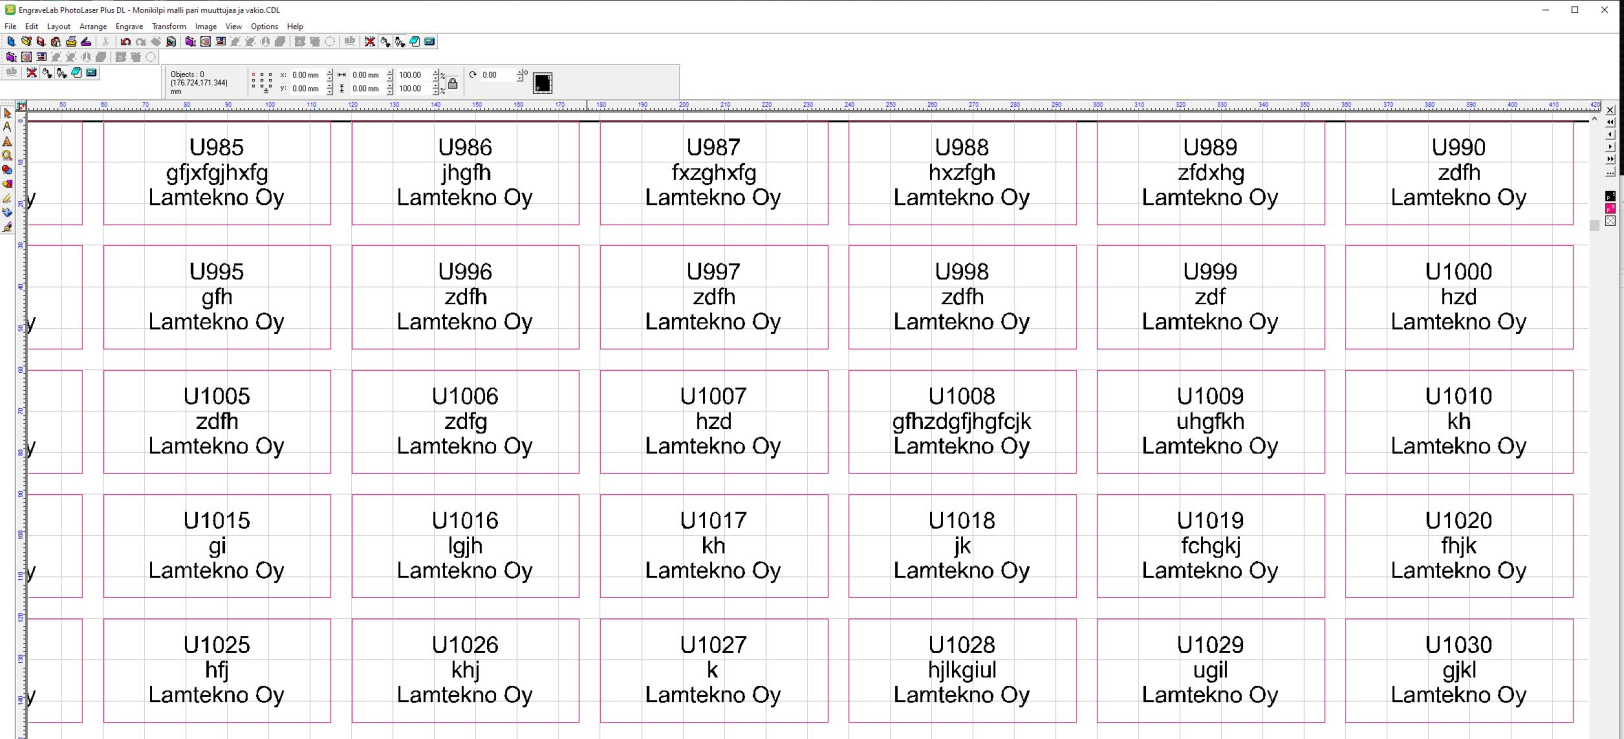Click the palette fast-forward double arrow button
This screenshot has height=739, width=1624.
(1610, 159)
